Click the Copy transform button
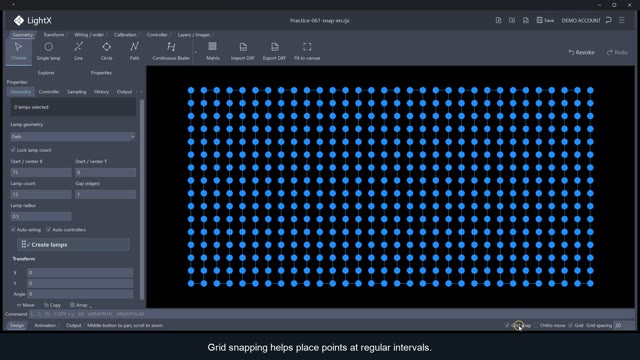640x360 pixels. tap(52, 305)
